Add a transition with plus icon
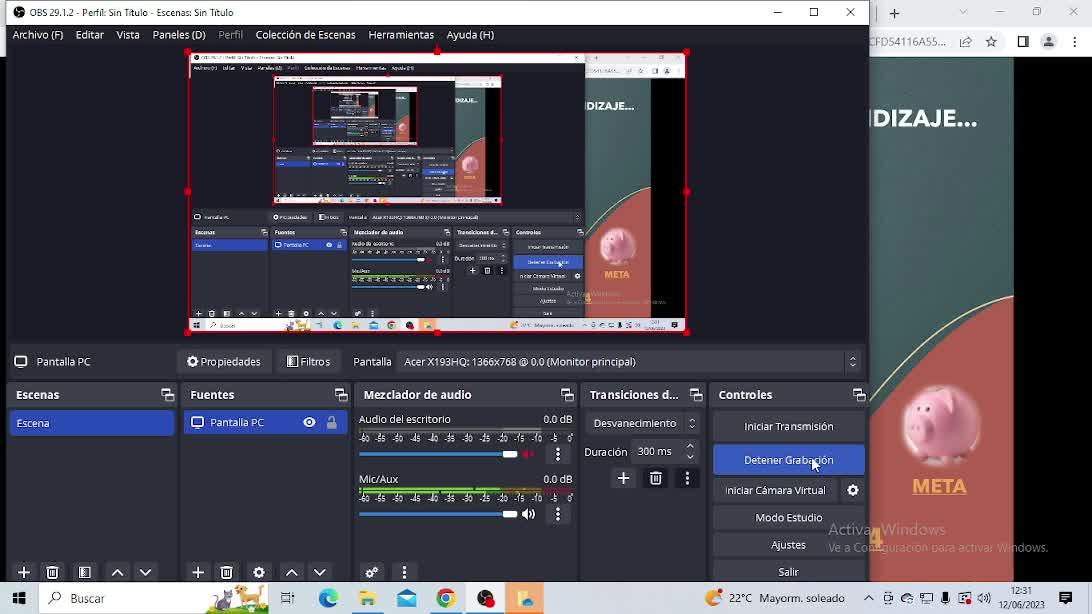 (x=623, y=478)
